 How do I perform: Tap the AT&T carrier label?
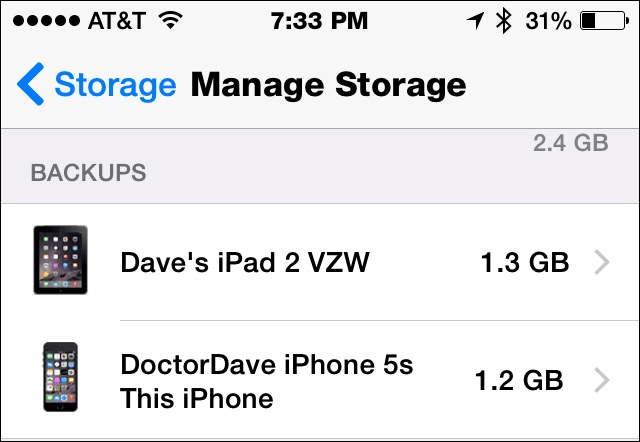[x=117, y=20]
